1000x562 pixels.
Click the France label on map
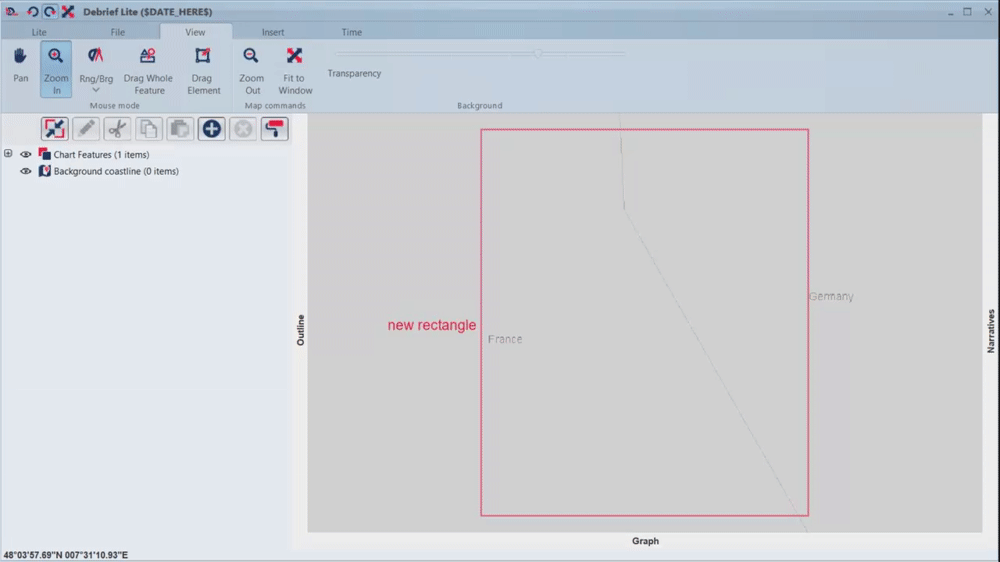505,339
